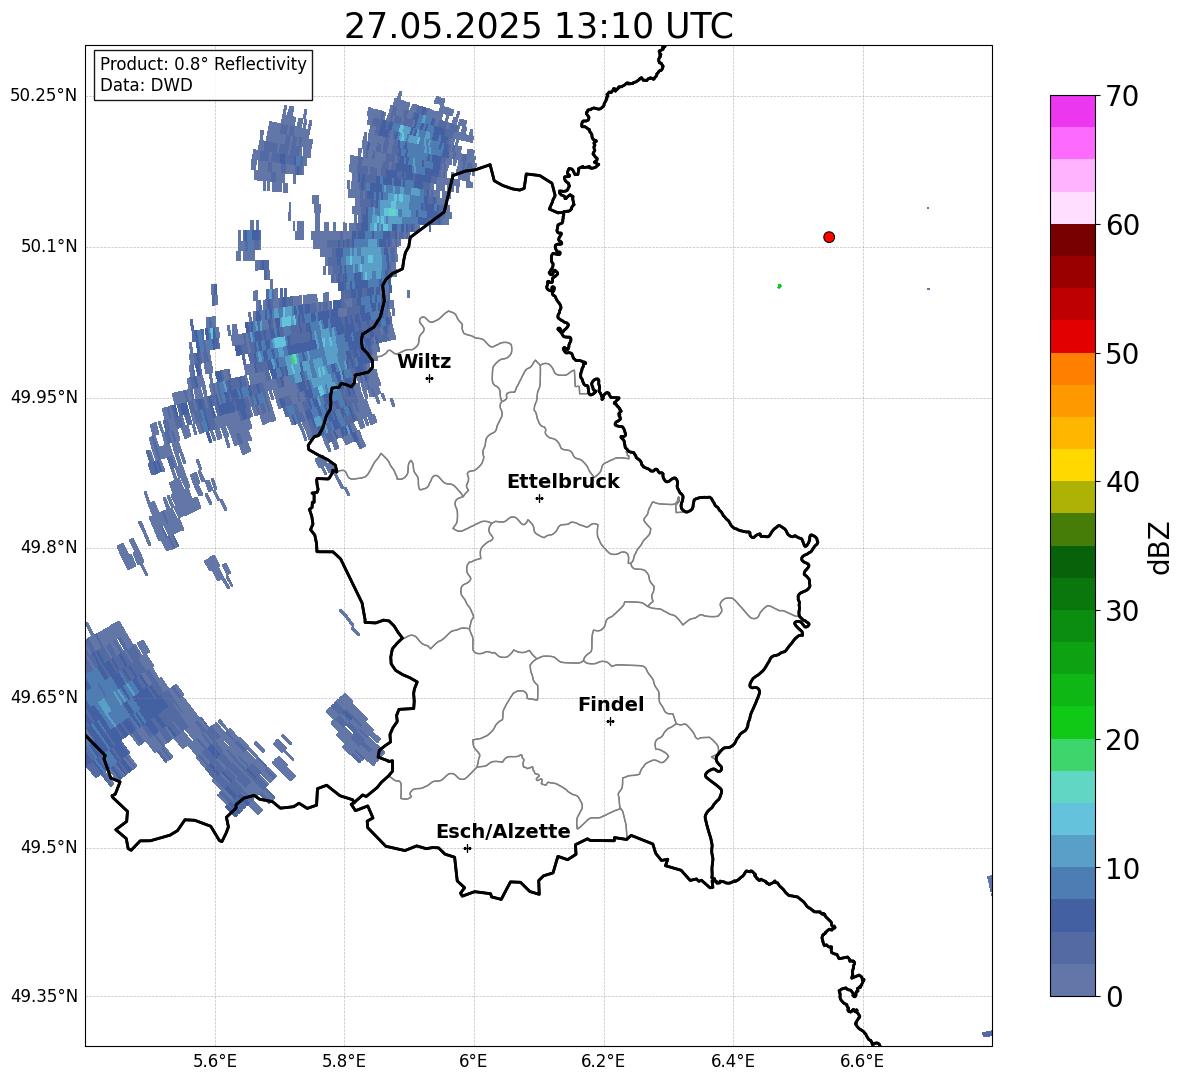The width and height of the screenshot is (1184, 1081).
Task: Click the Ettelbruck station cross marker
Action: click(539, 498)
